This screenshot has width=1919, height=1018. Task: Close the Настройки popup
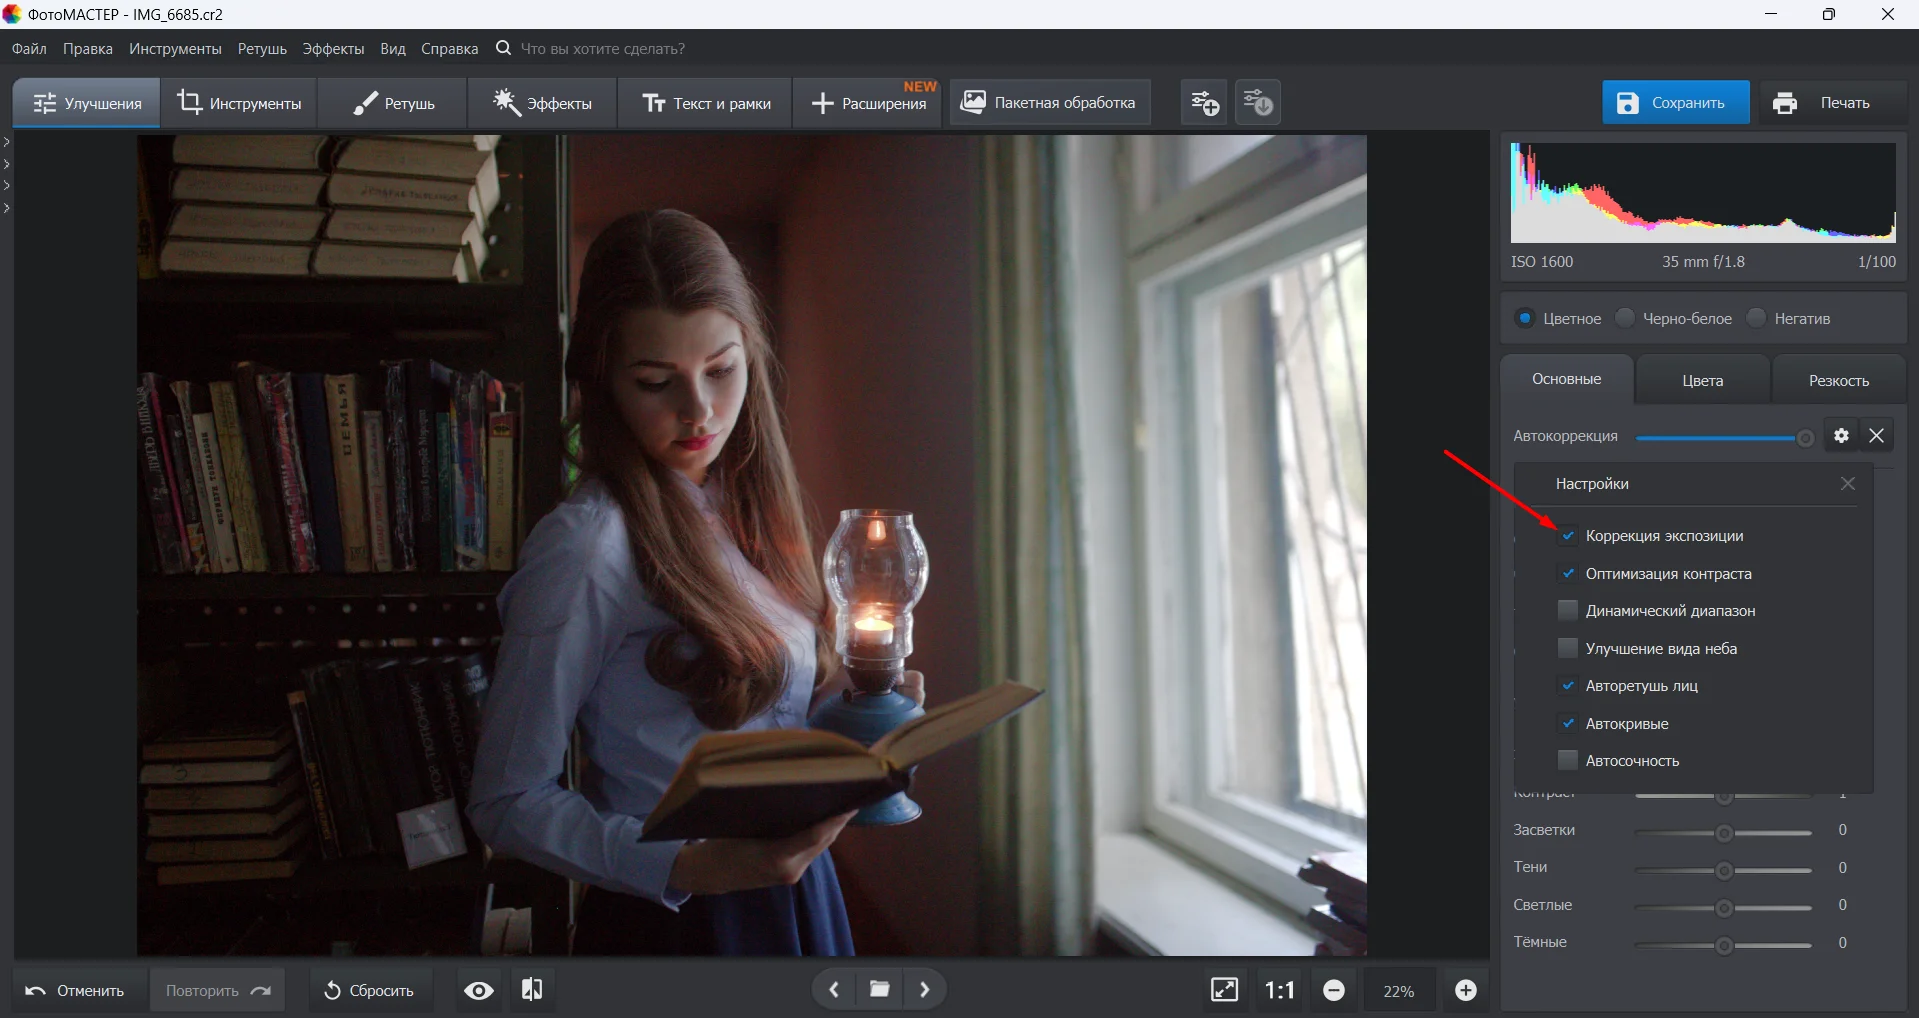(1848, 483)
